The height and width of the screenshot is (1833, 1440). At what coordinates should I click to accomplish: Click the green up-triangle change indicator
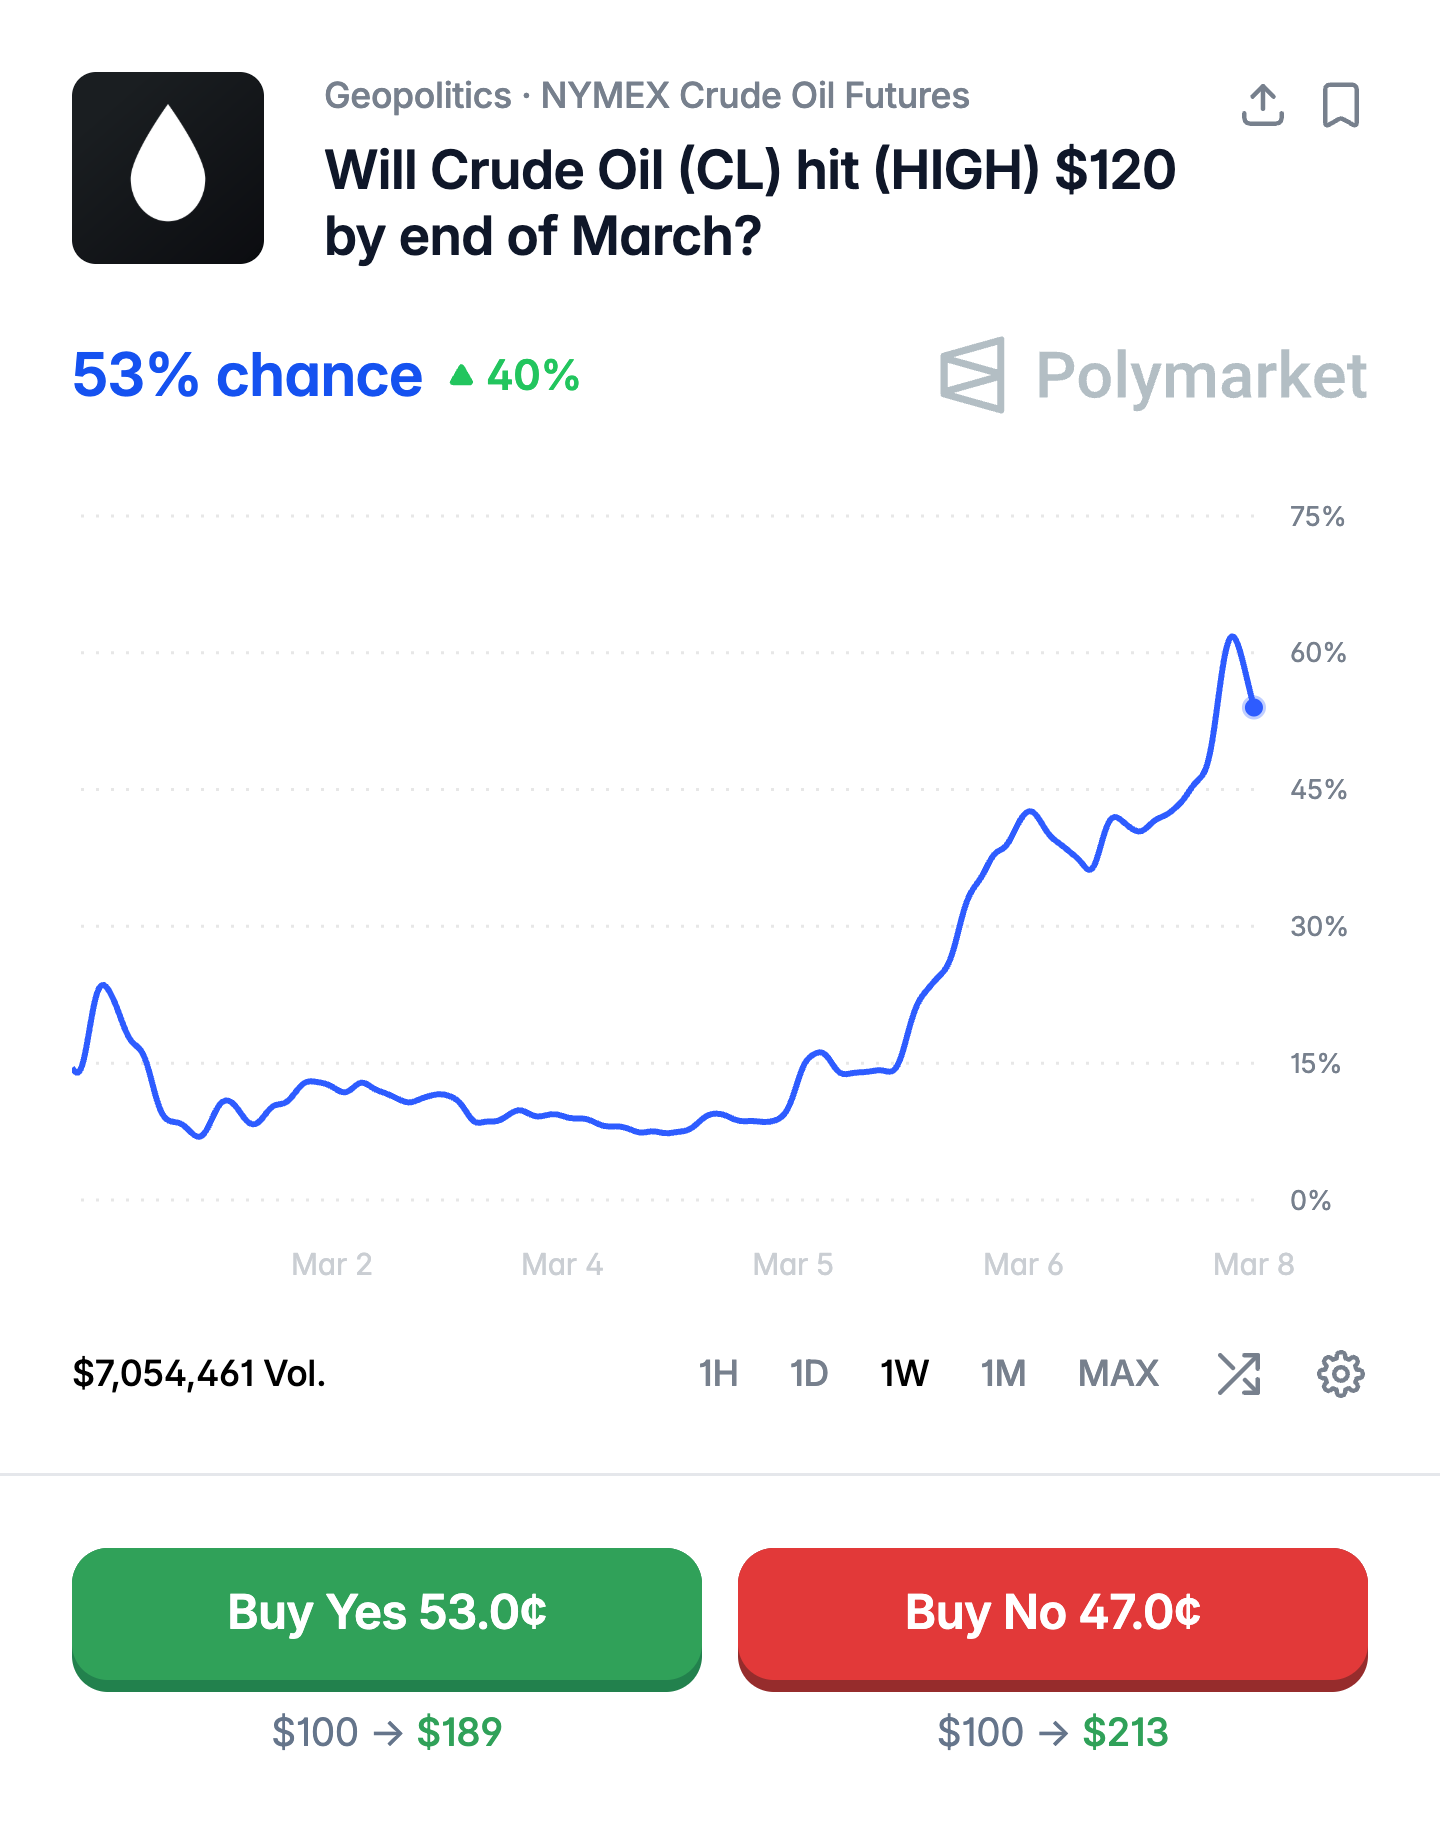(x=461, y=376)
